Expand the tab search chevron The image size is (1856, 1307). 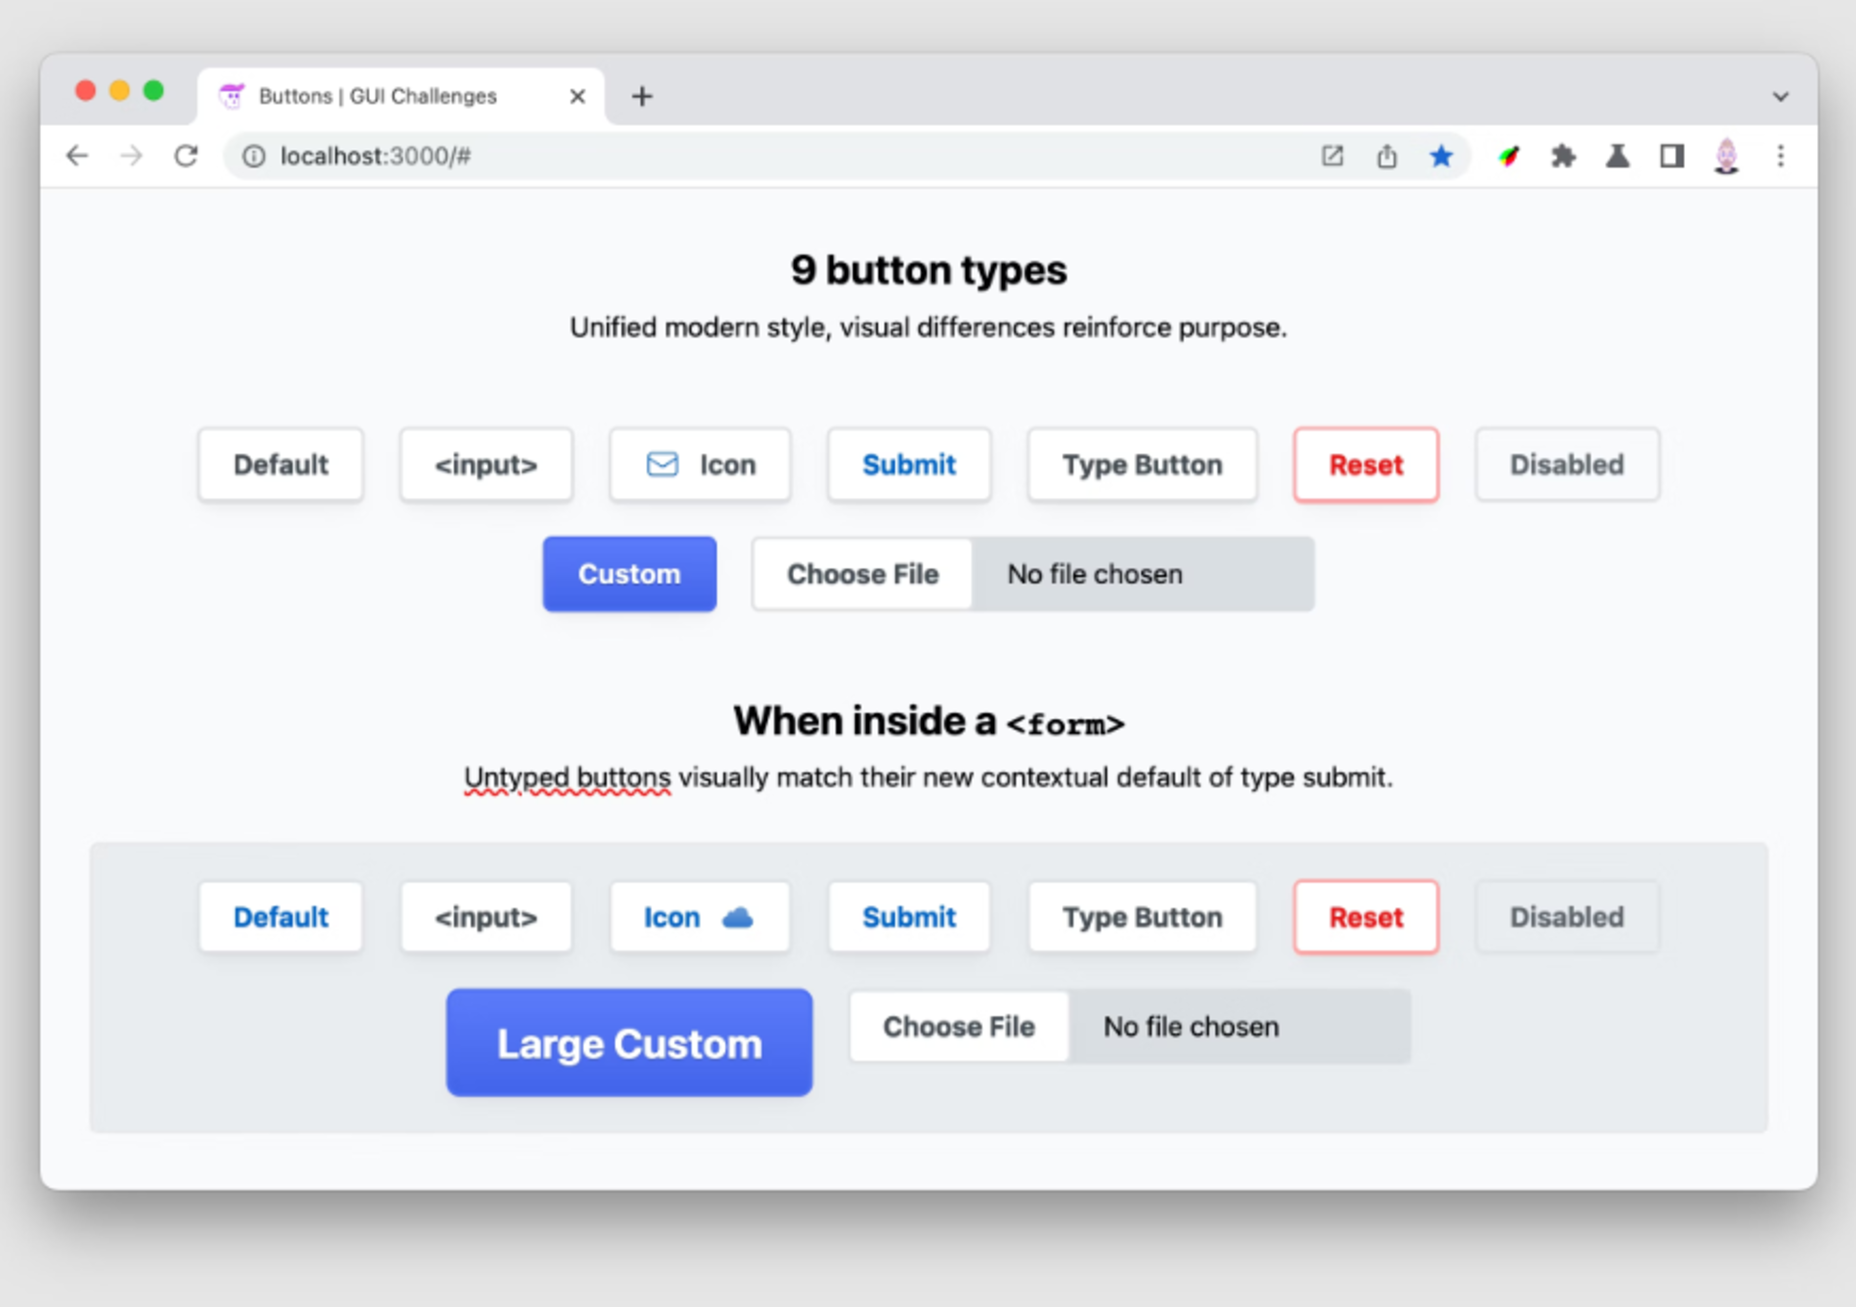(x=1780, y=97)
